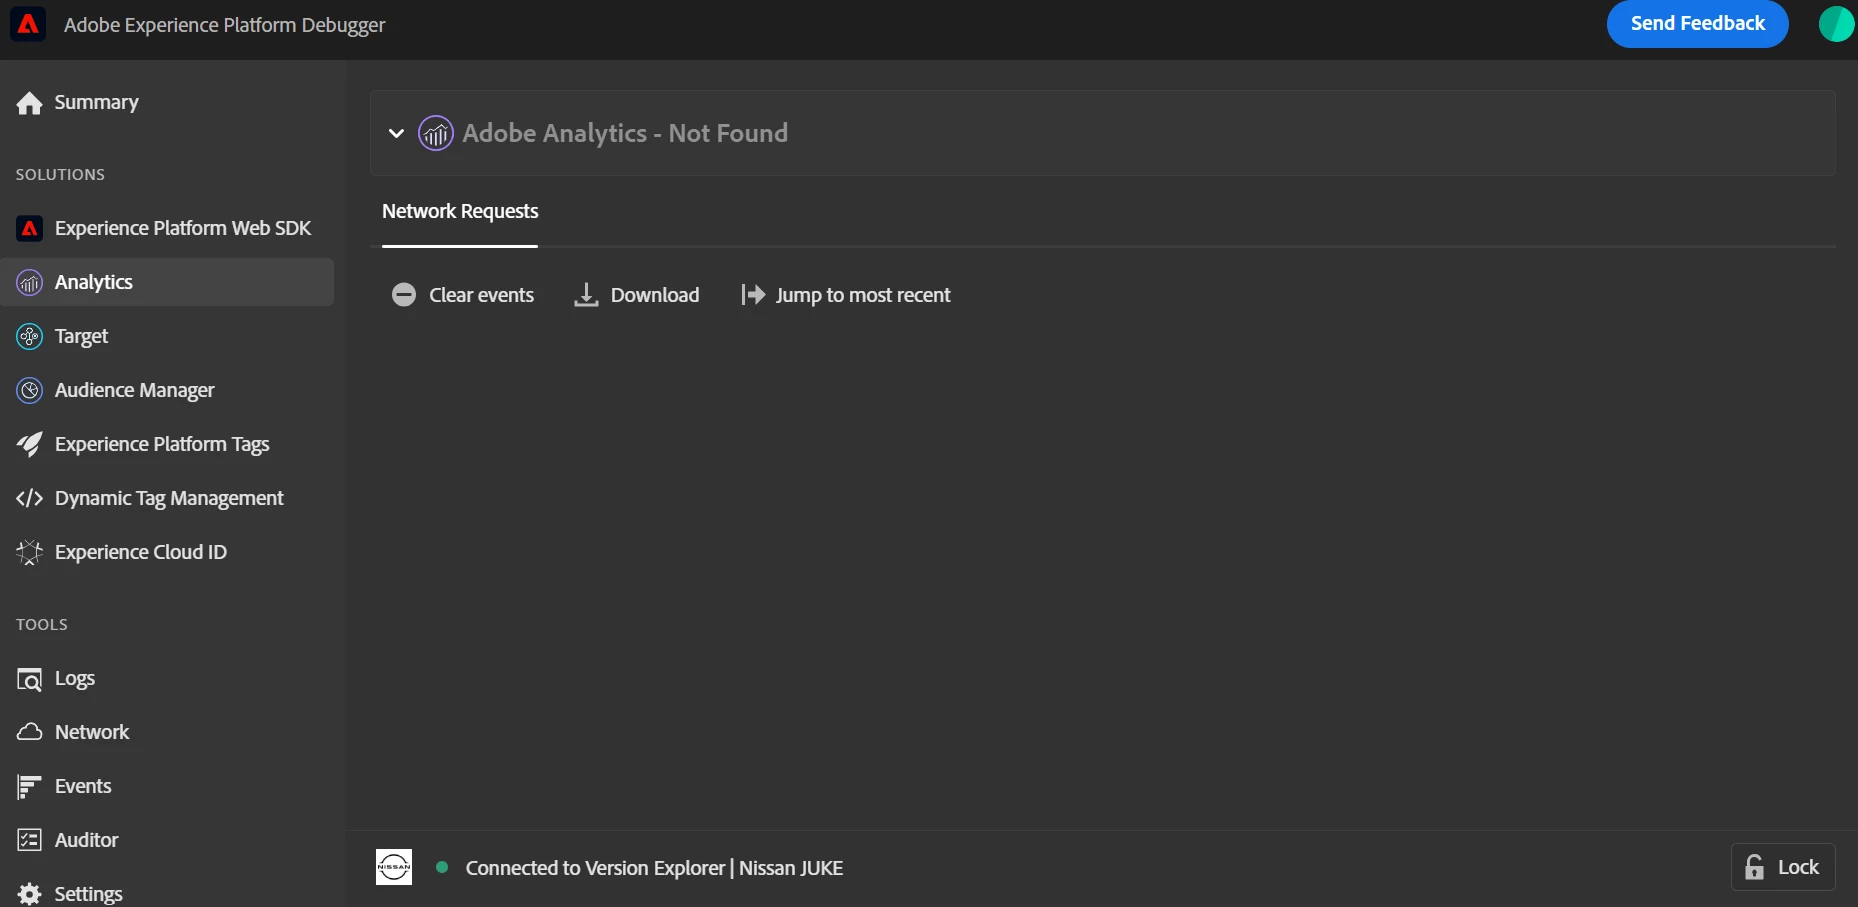Switch to the Network Requests tab
Screen dimensions: 1858x907
point(460,211)
